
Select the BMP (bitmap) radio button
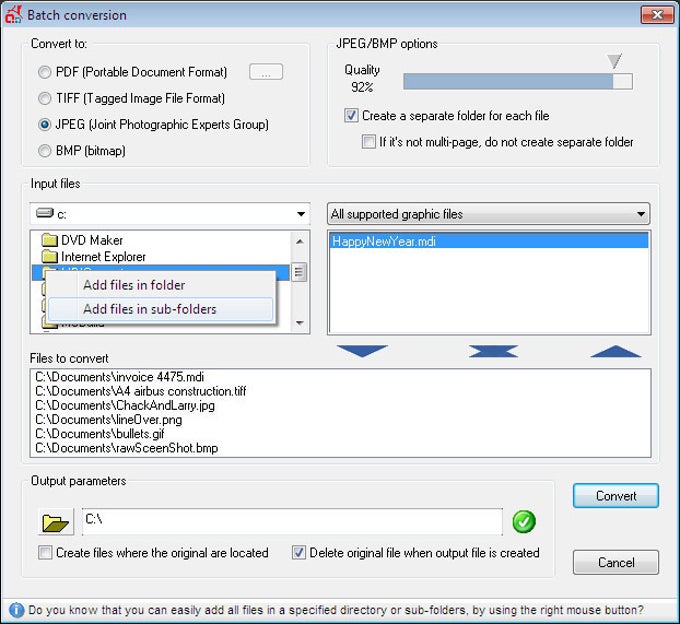(44, 150)
